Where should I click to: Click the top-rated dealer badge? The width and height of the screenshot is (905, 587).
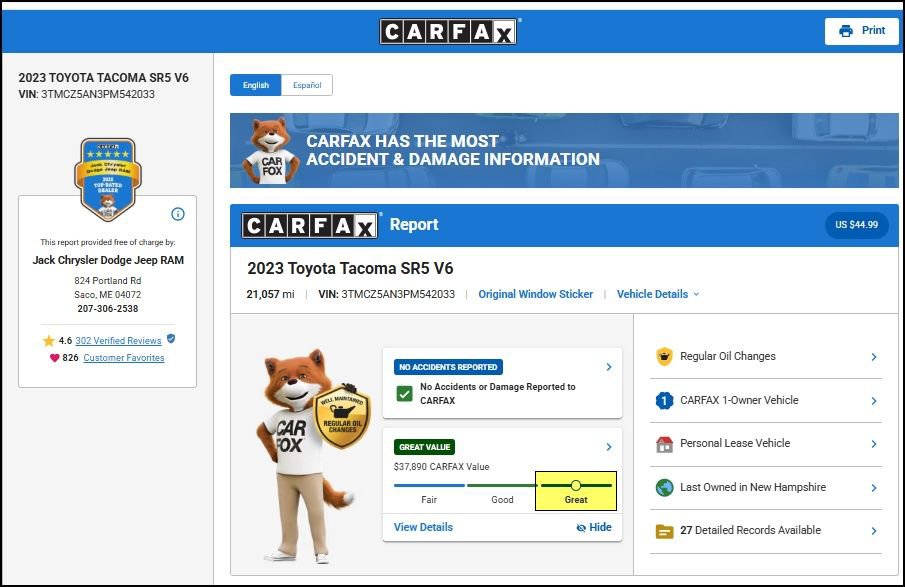point(108,180)
